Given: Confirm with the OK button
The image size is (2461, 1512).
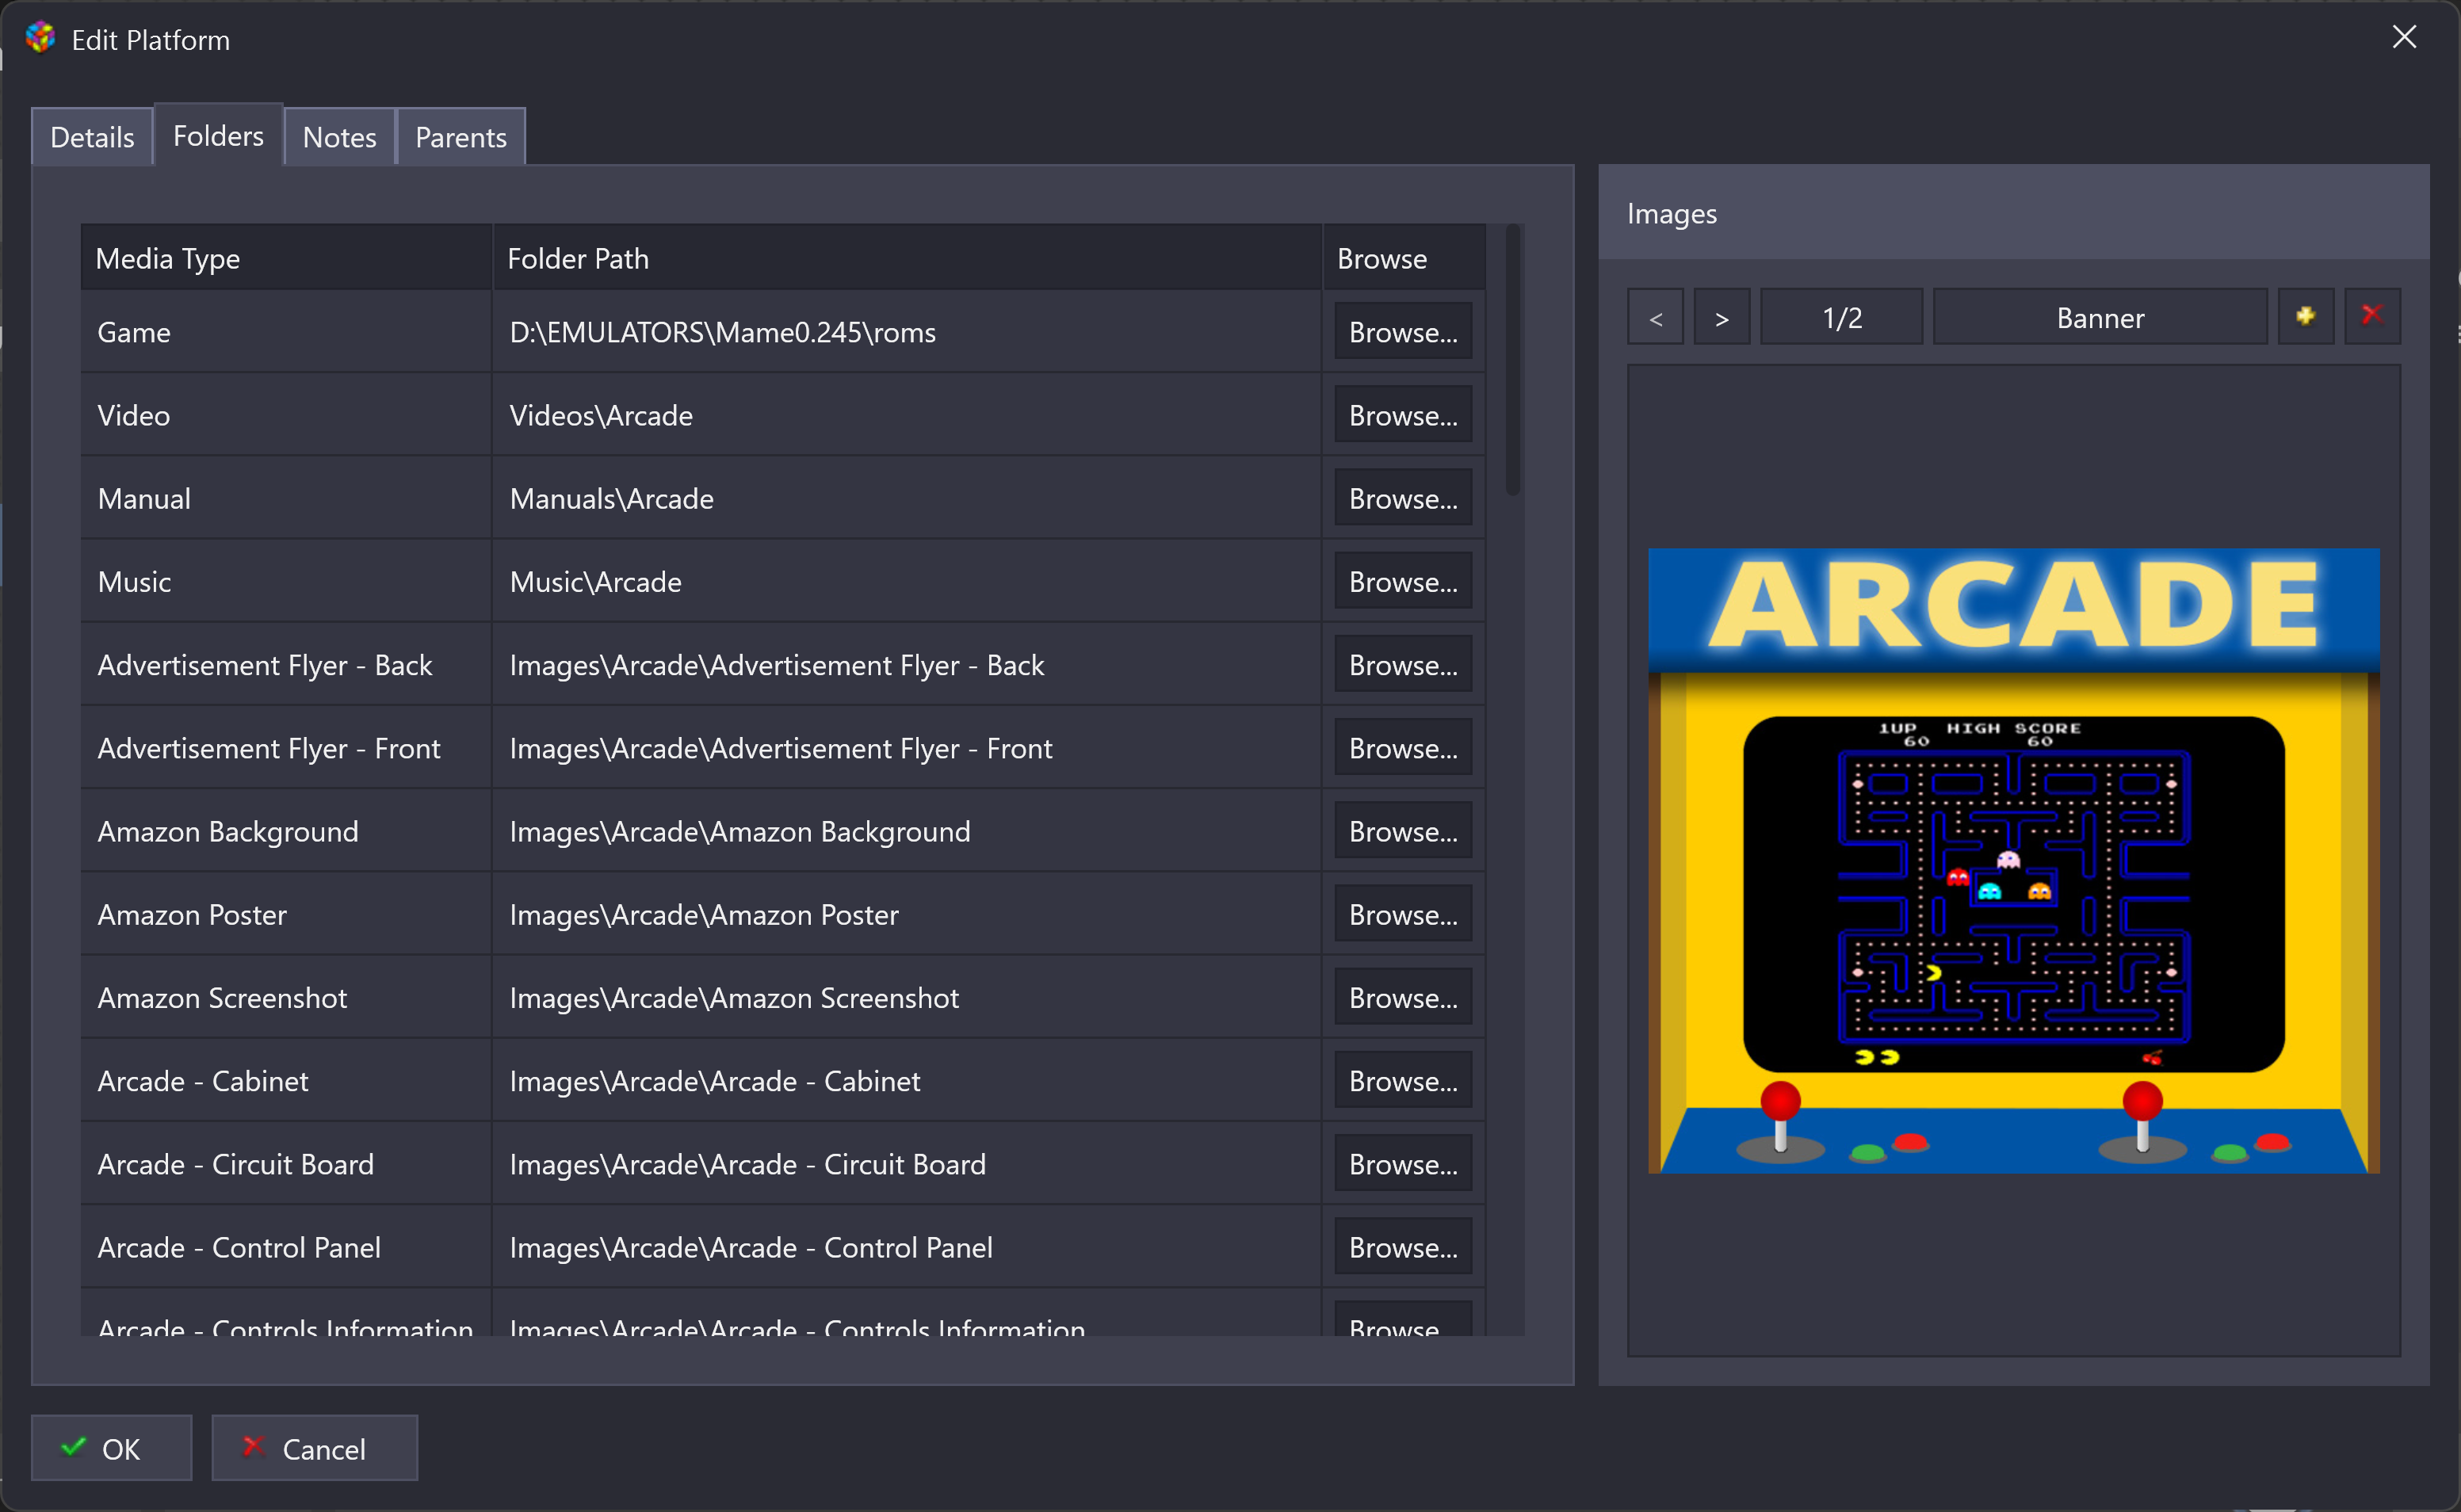Looking at the screenshot, I should [111, 1448].
